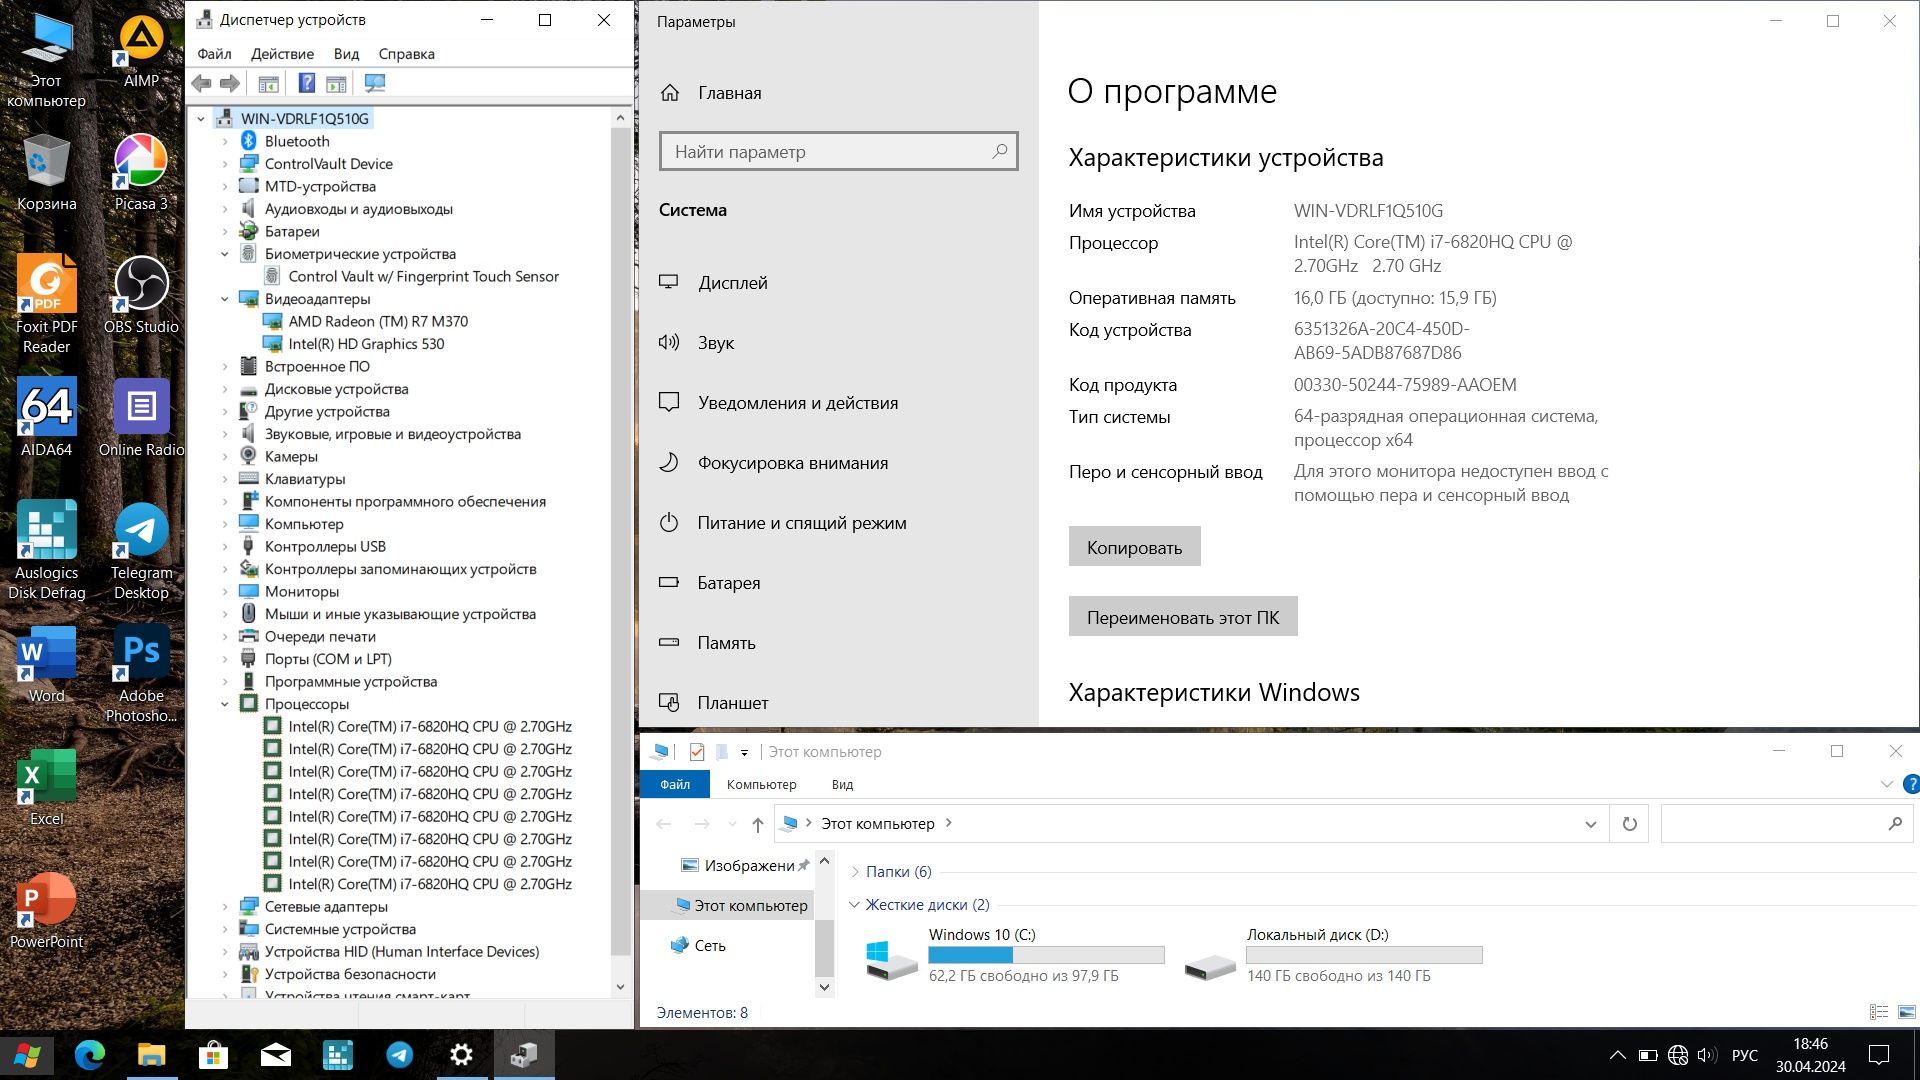
Task: Select Recycle Bin (Корзина) desktop icon
Action: tap(46, 172)
